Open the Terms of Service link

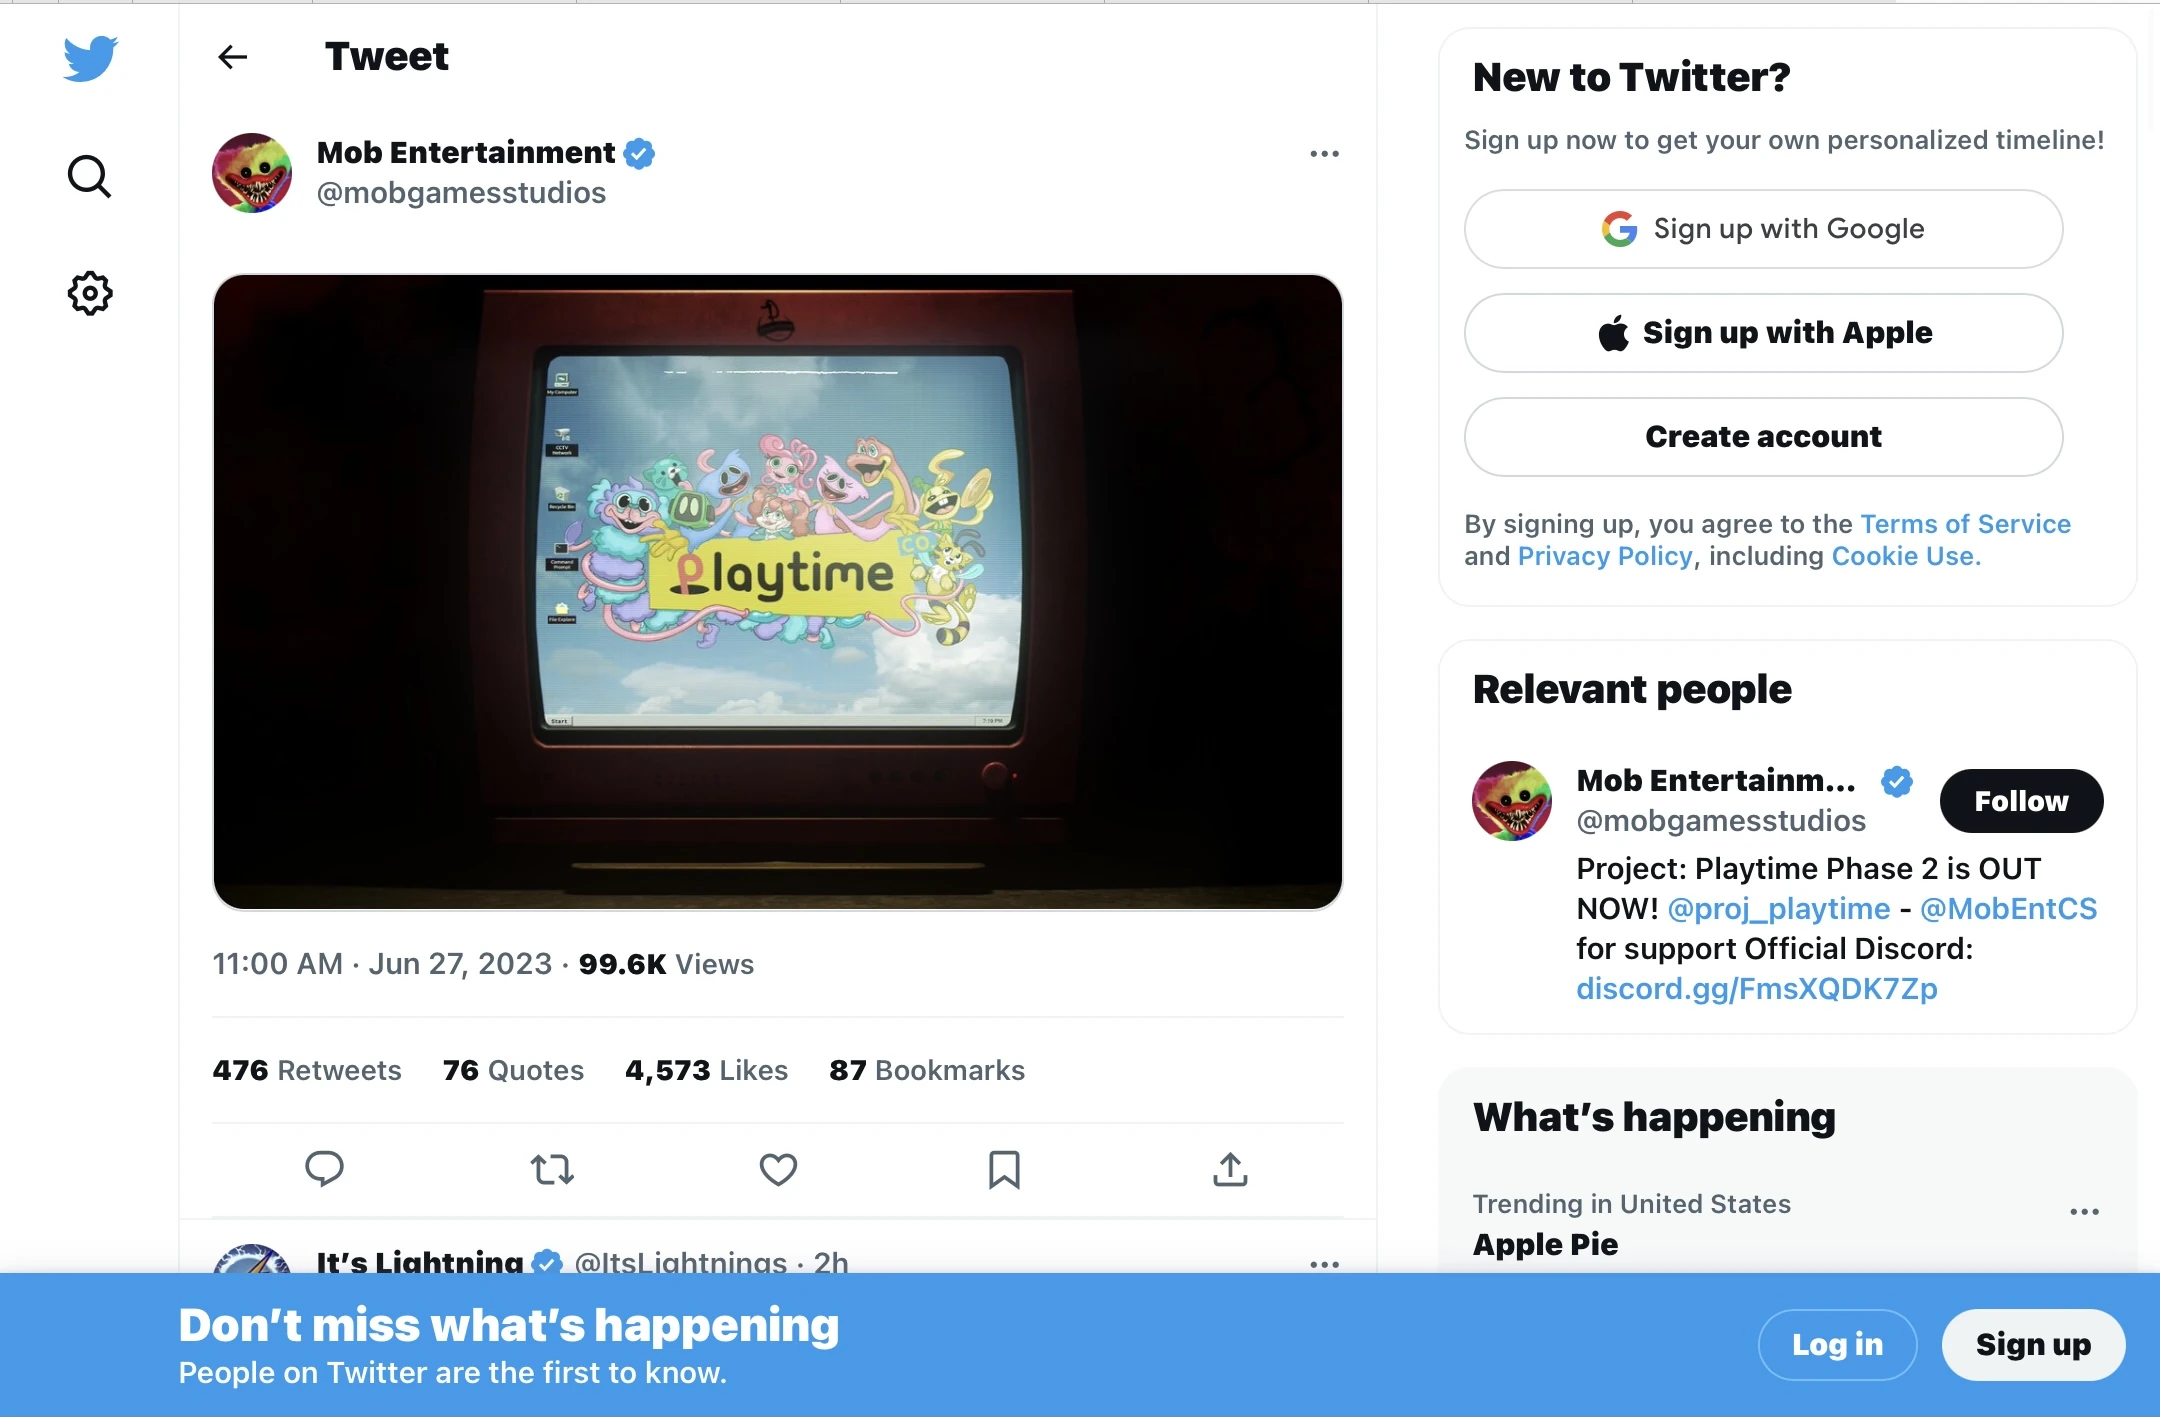[x=1965, y=524]
